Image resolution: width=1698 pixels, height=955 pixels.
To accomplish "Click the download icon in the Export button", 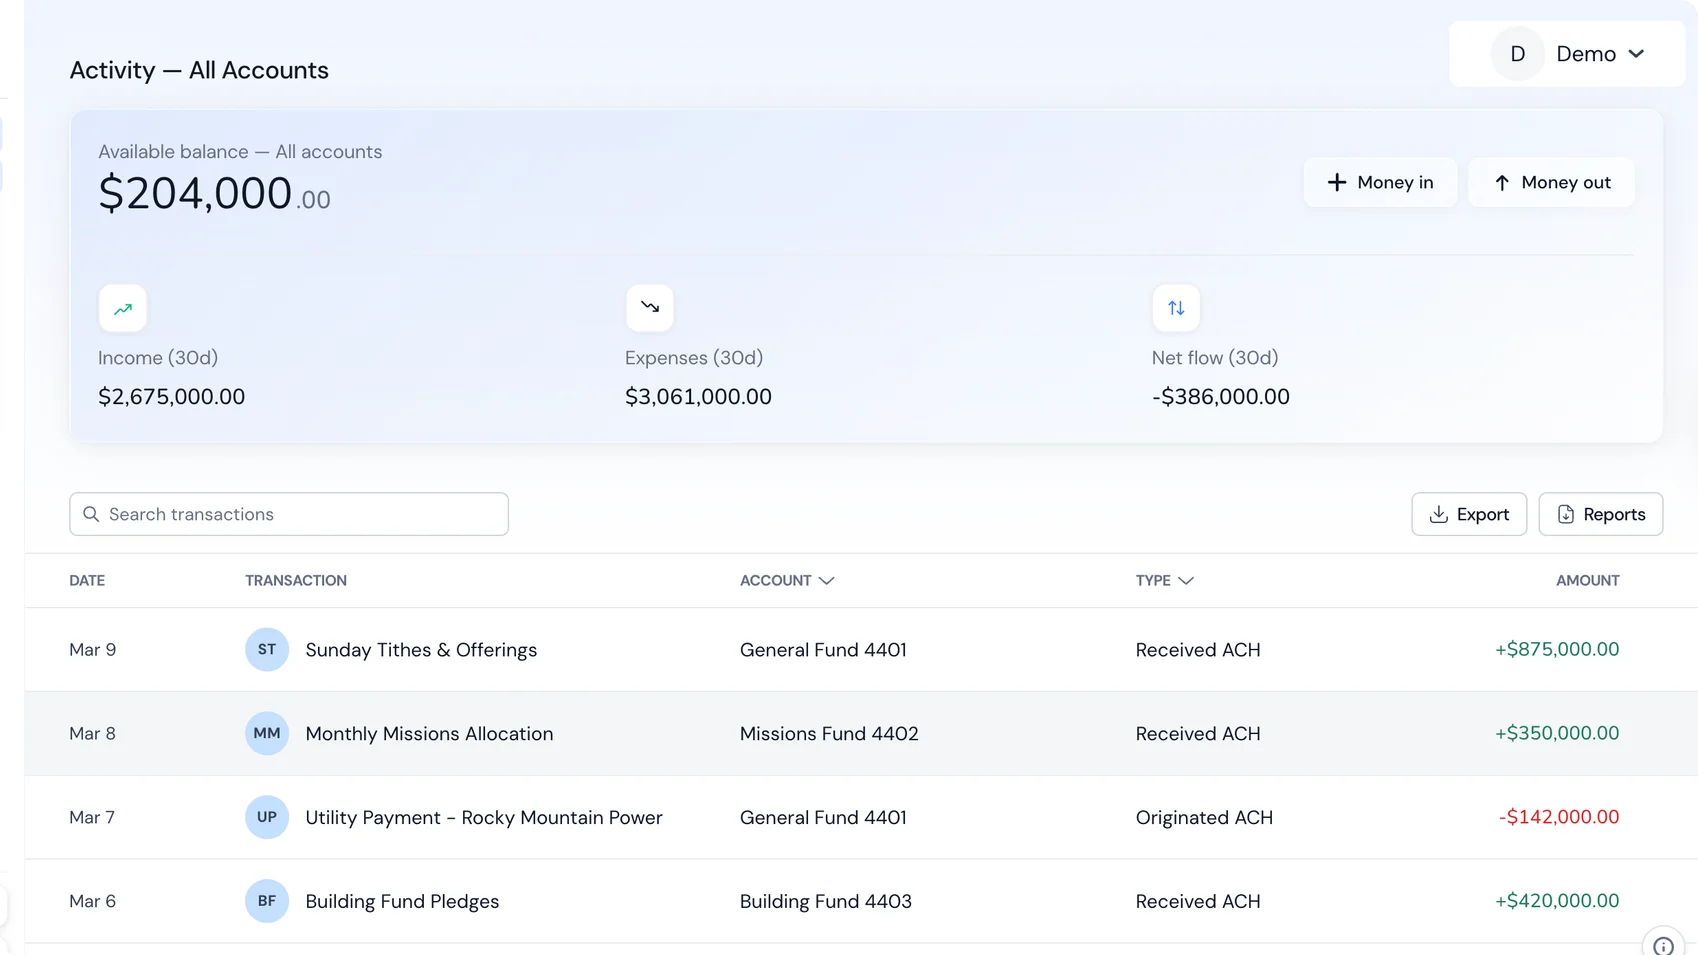I will [x=1440, y=514].
